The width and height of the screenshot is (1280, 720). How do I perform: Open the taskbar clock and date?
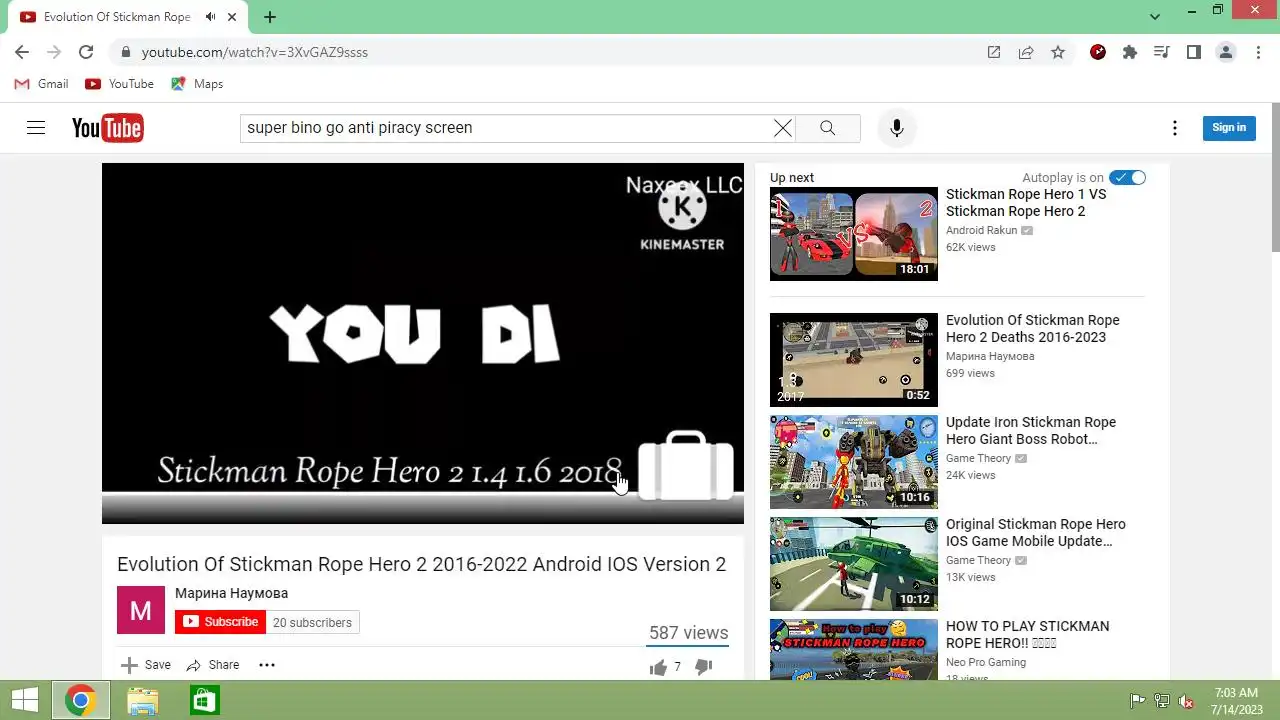tap(1236, 700)
